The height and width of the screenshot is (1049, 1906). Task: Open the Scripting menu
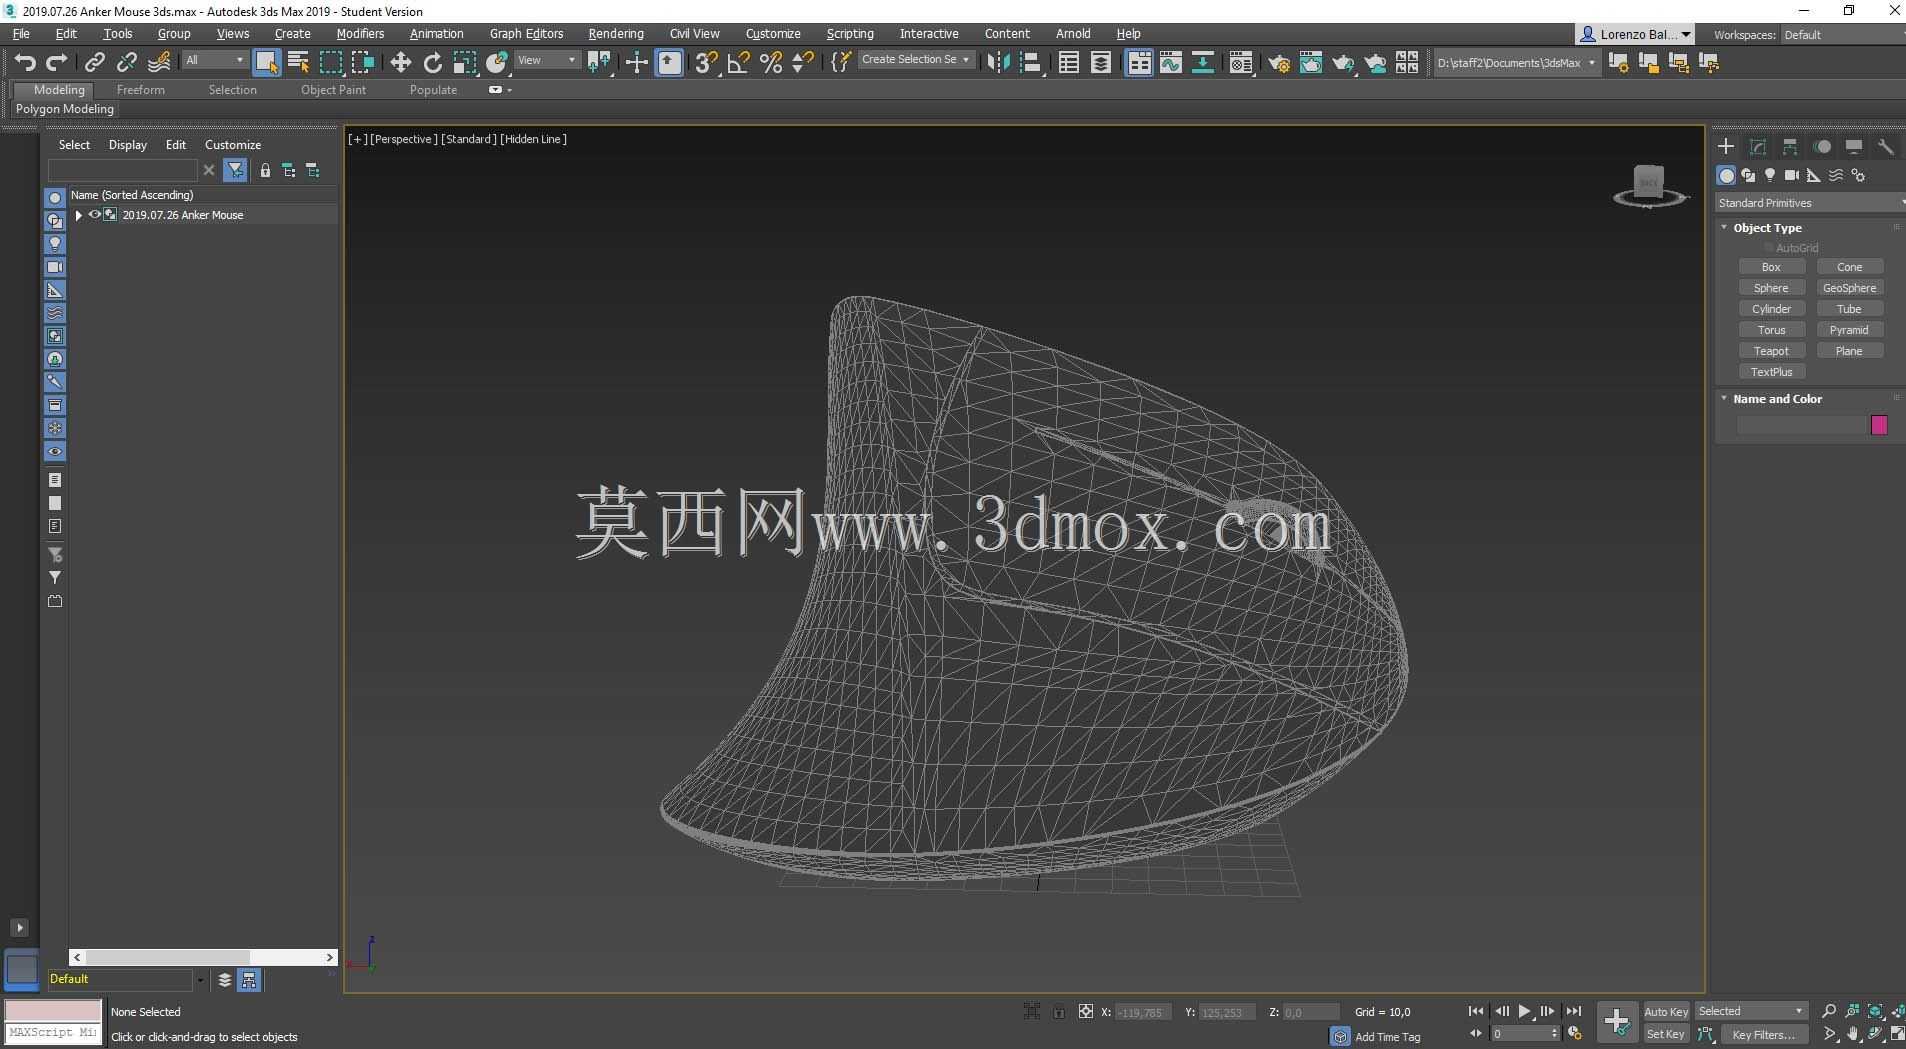point(849,34)
